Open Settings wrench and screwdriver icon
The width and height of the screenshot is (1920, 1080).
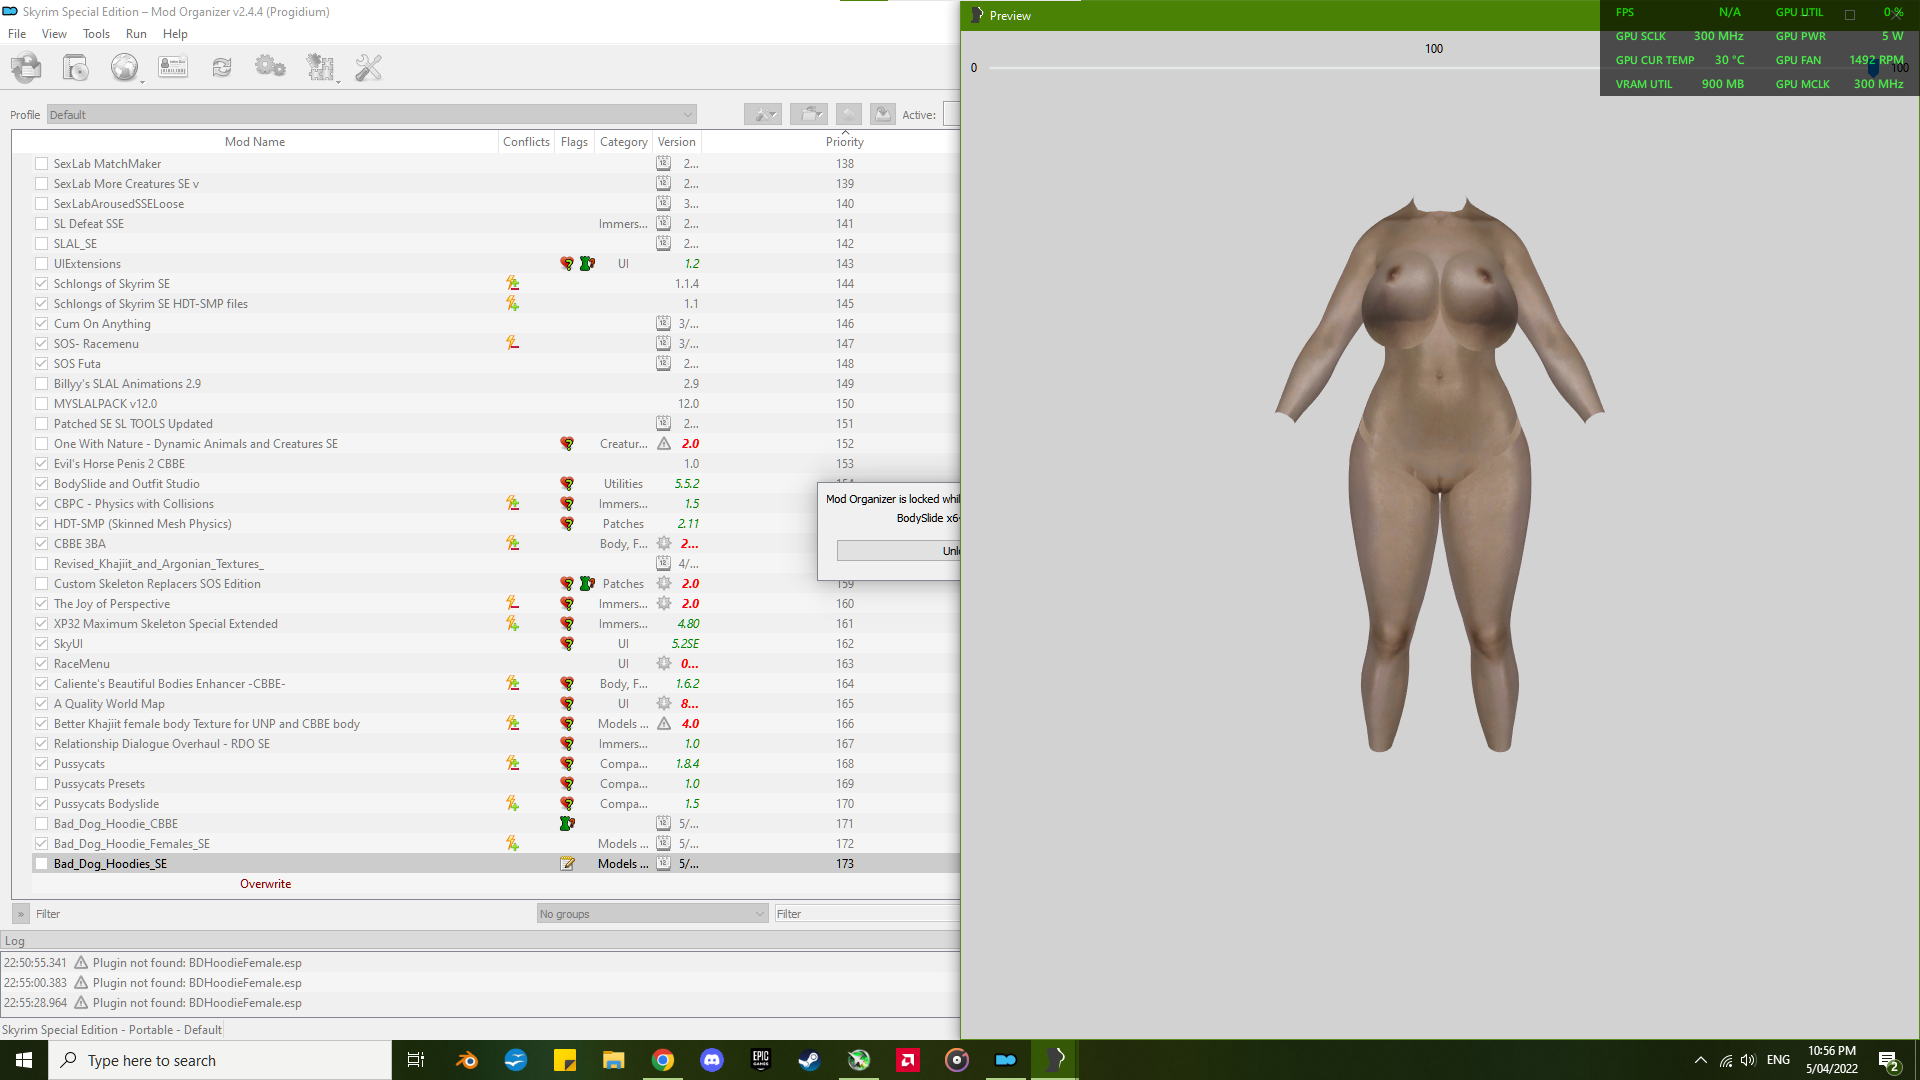click(369, 67)
